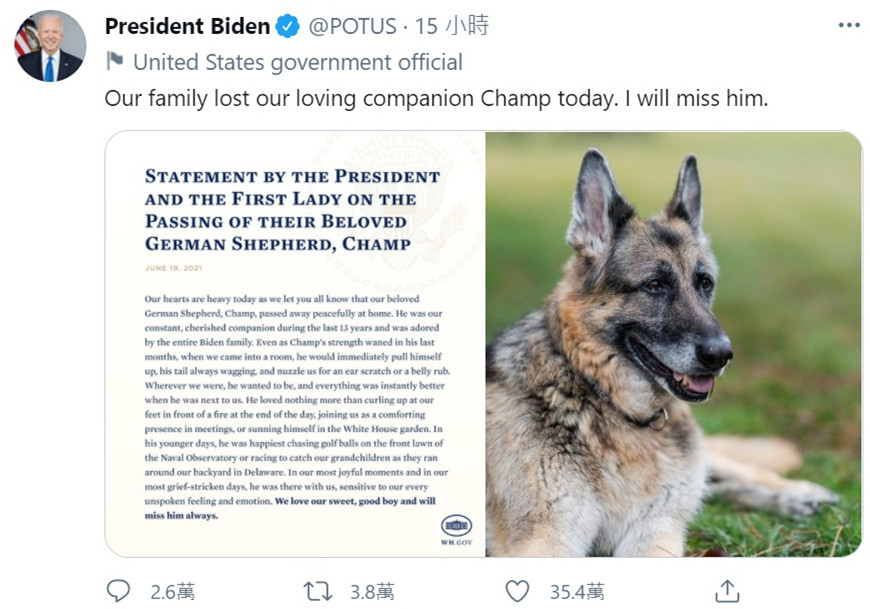
Task: Click the June 19, 2021 date line
Action: coord(174,268)
